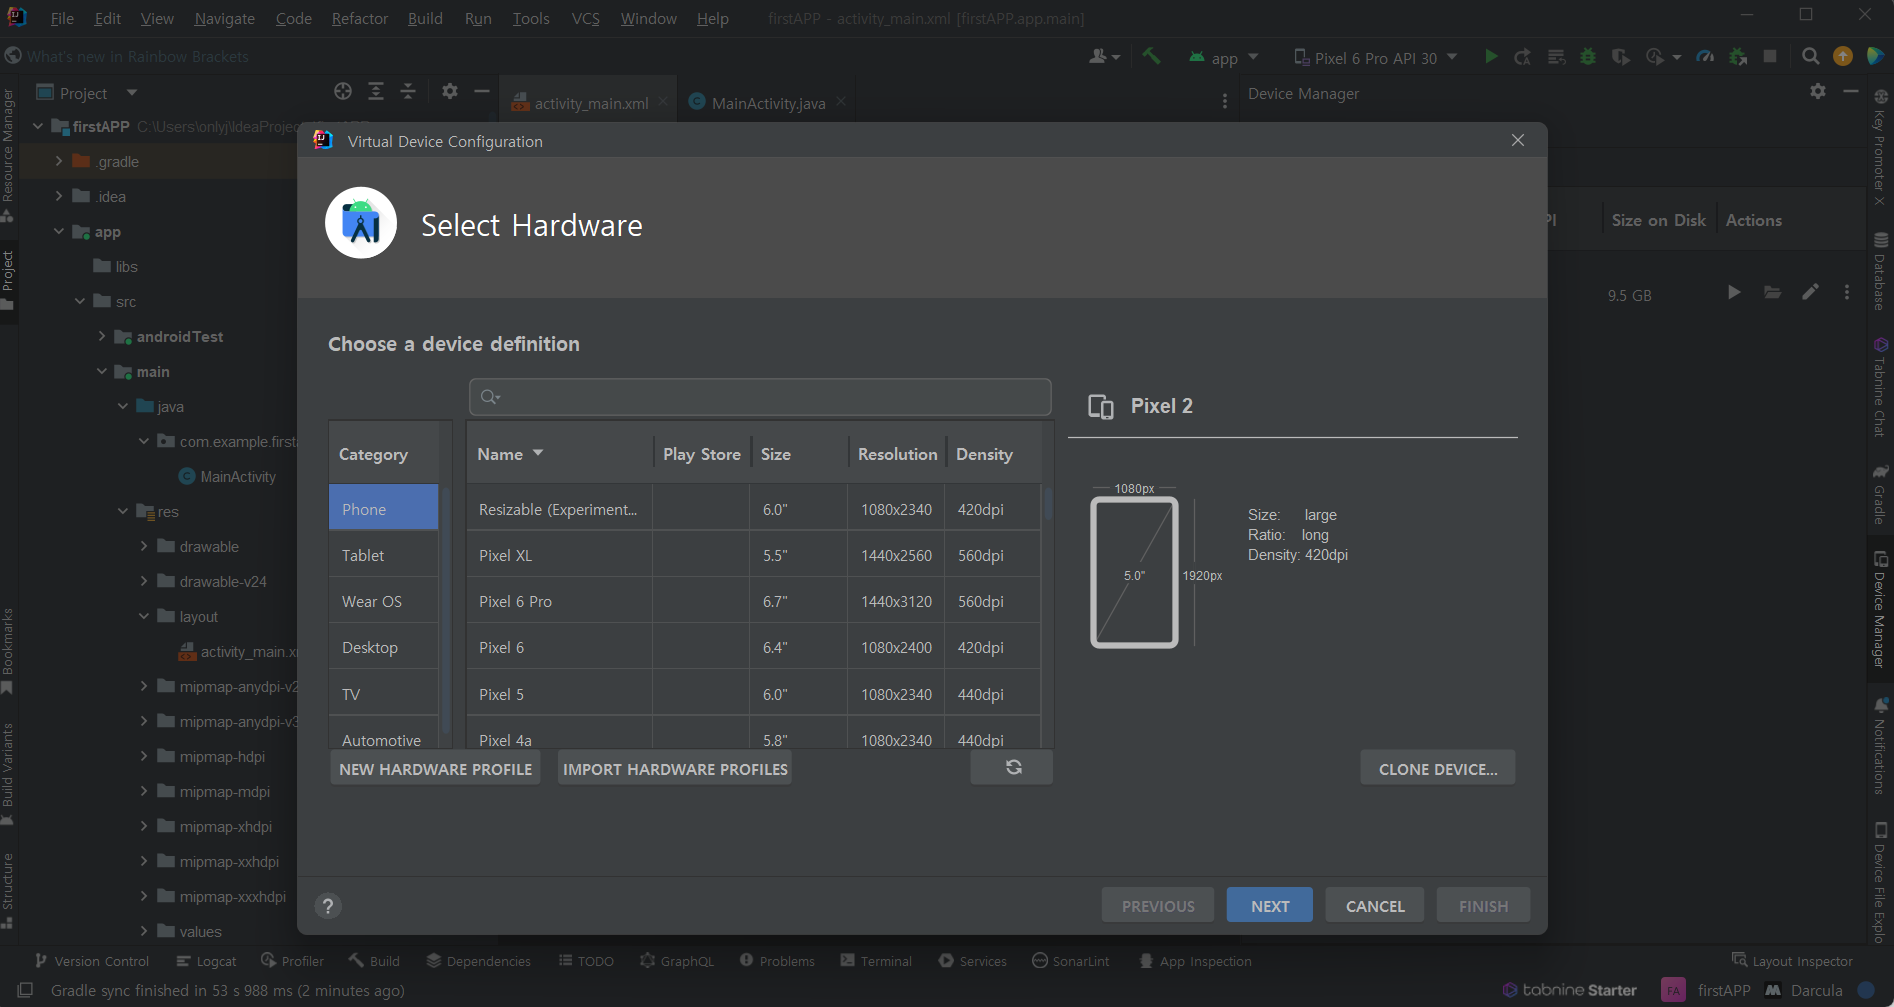Click the CLONE DEVICE button

tap(1438, 768)
